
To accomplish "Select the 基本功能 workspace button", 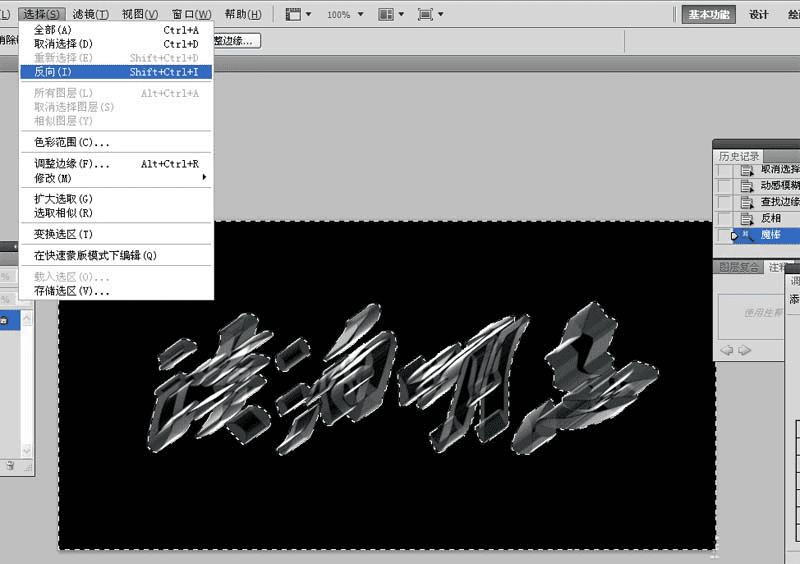I will click(709, 14).
